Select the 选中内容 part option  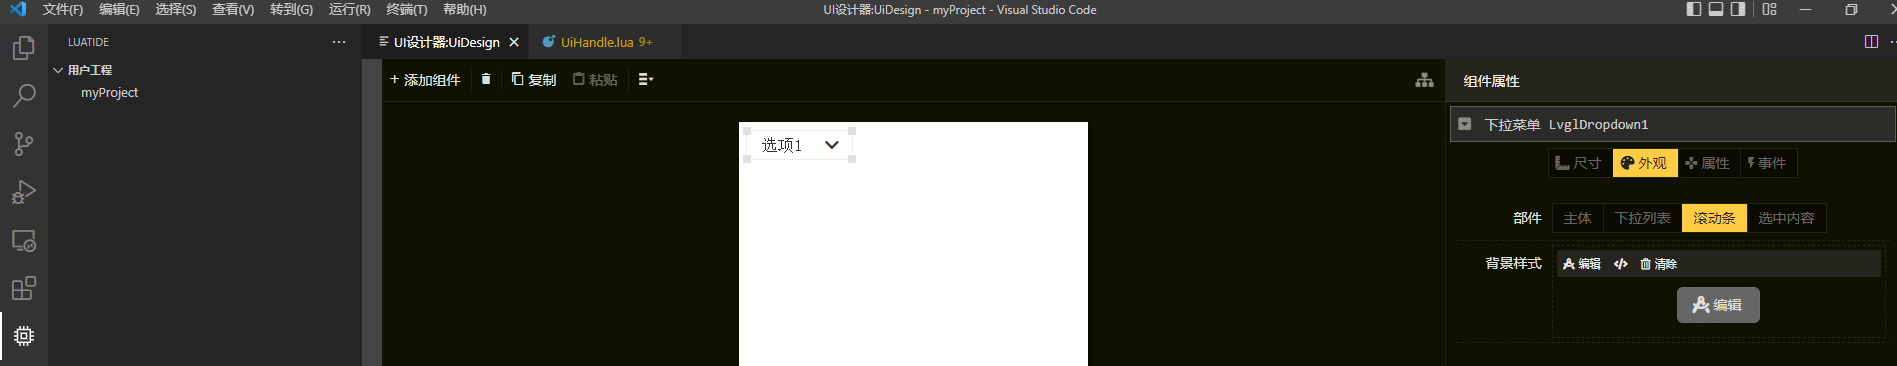[1786, 218]
